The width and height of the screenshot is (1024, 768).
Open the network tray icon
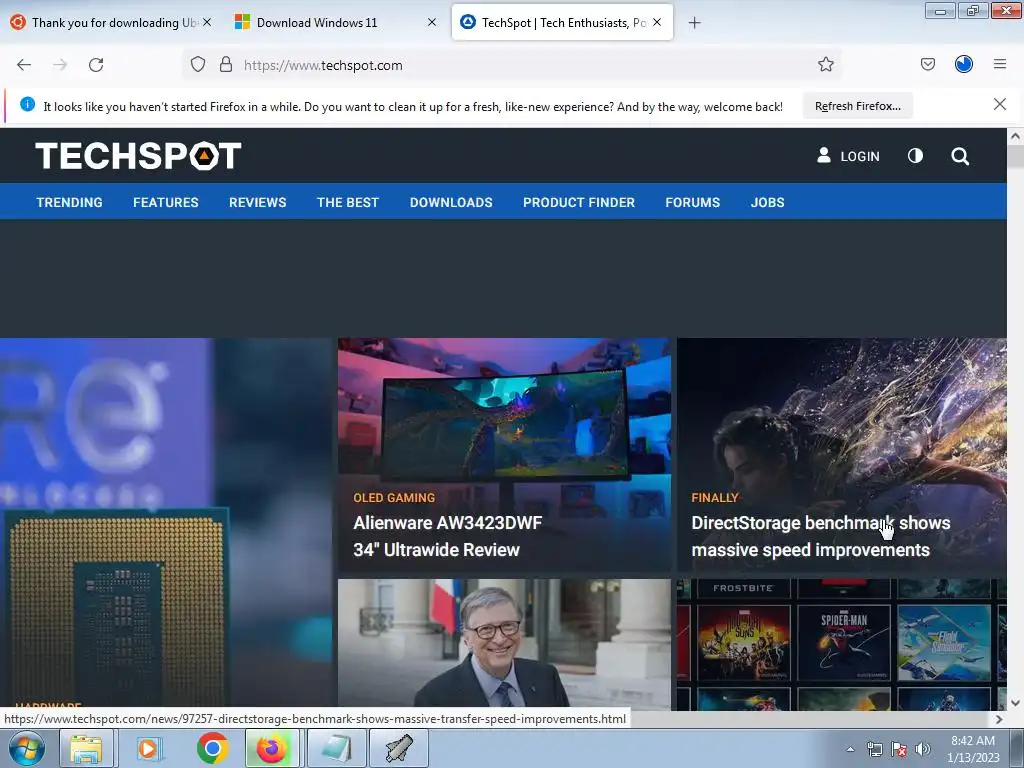[x=874, y=749]
